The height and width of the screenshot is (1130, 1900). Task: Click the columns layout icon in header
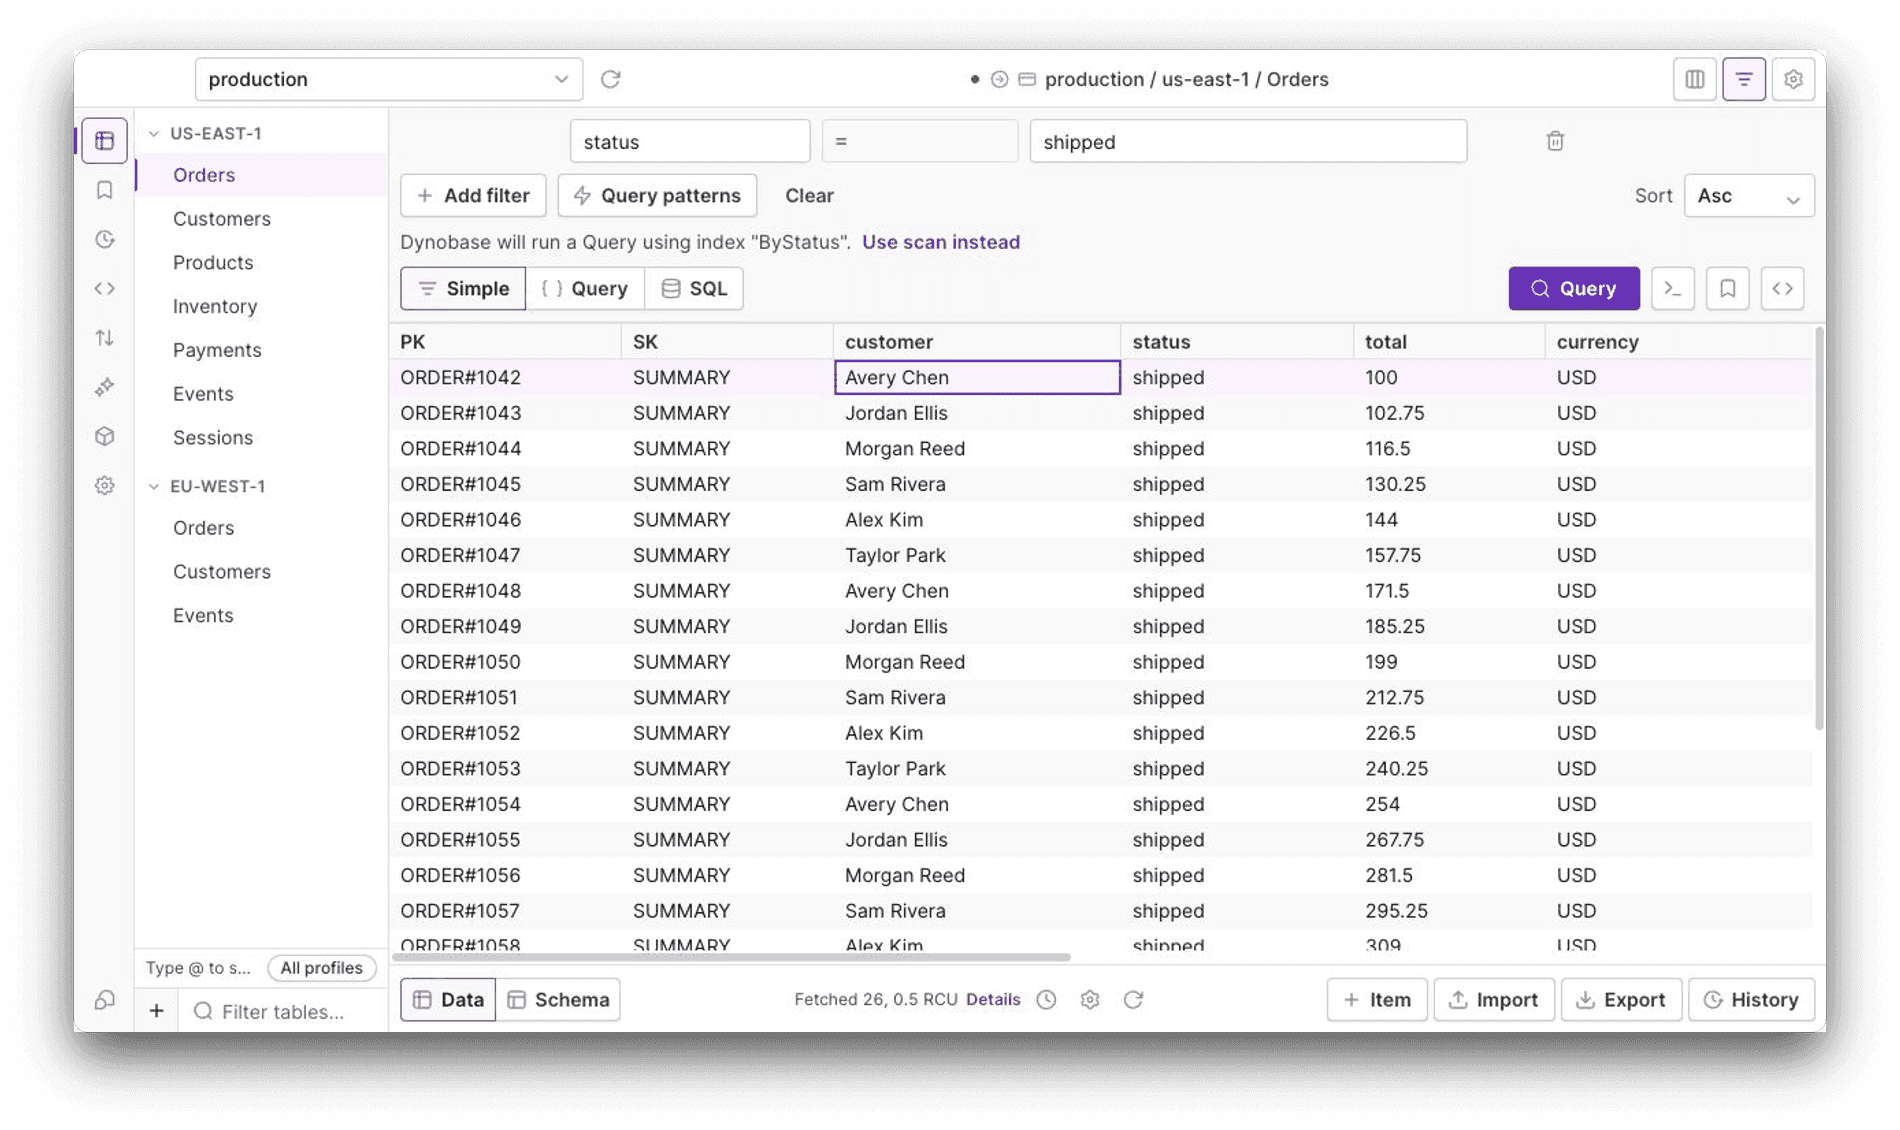click(x=1695, y=79)
